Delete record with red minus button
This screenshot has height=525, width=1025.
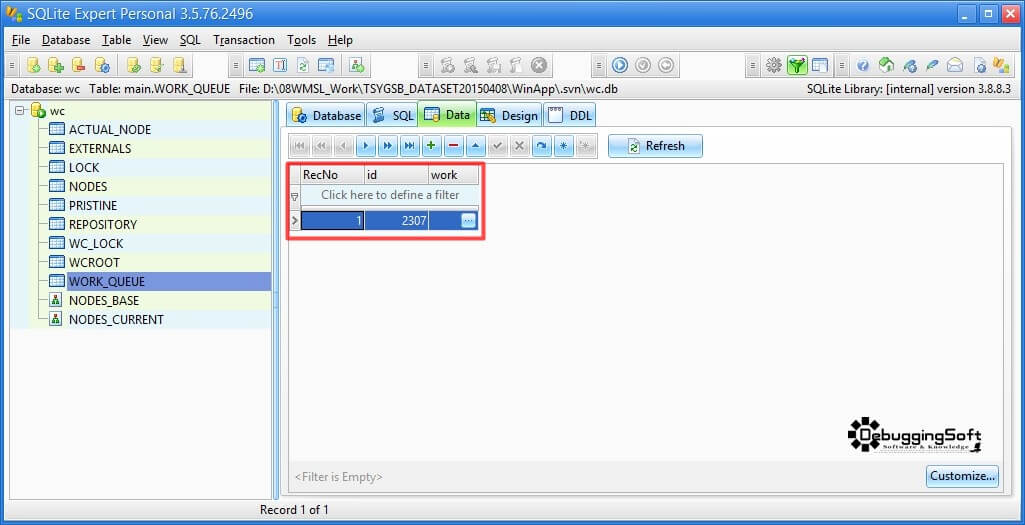point(453,146)
